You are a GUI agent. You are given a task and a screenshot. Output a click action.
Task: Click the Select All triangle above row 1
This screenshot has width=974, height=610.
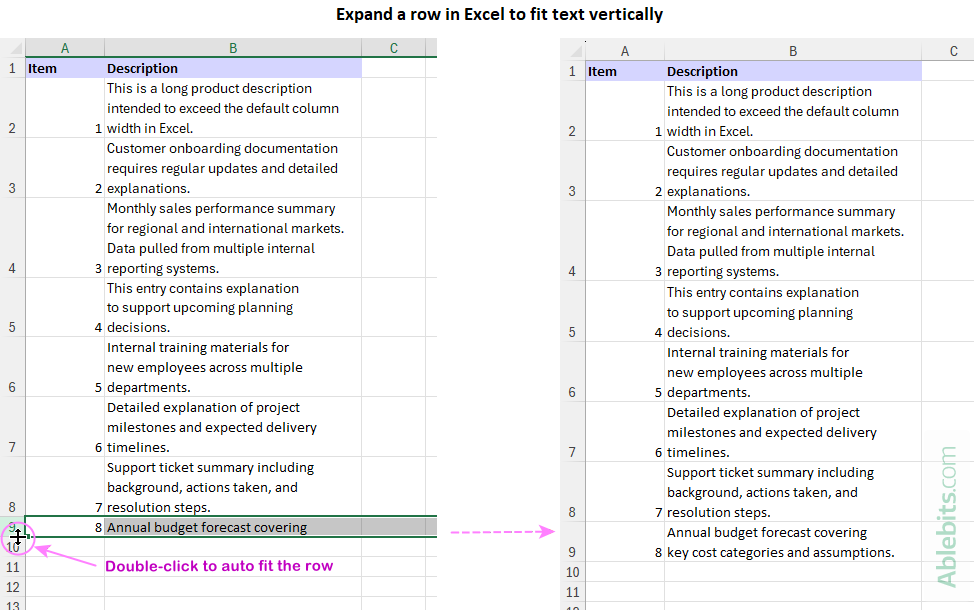pyautogui.click(x=15, y=47)
